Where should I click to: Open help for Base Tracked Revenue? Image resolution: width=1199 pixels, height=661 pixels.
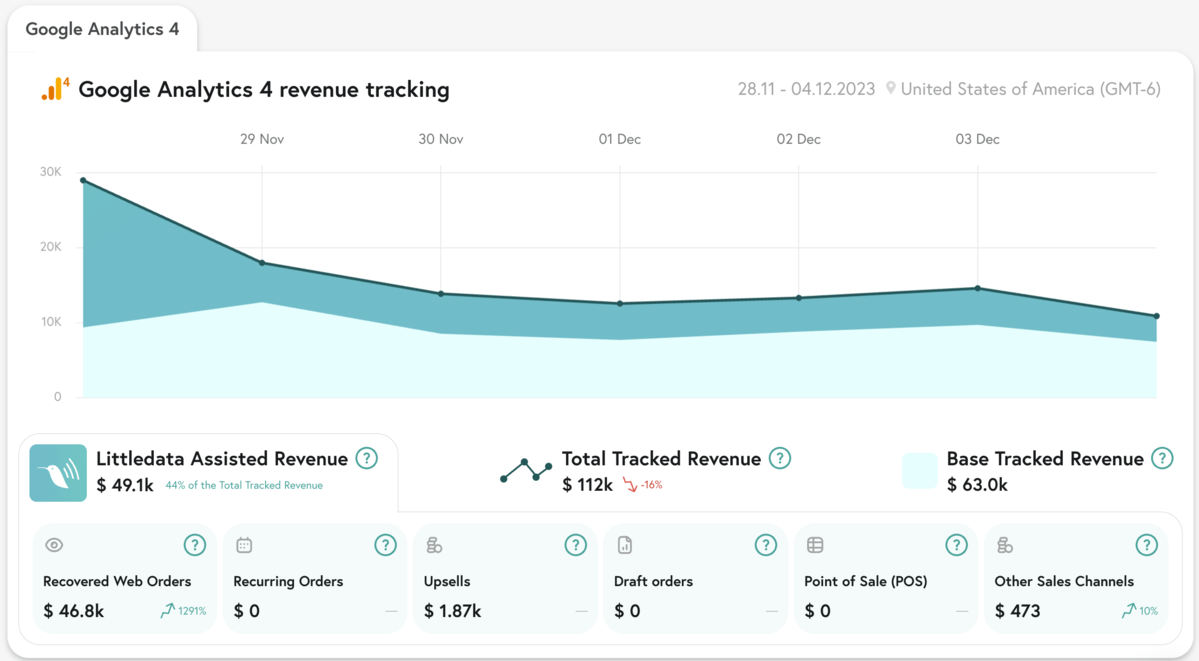[x=1162, y=458]
